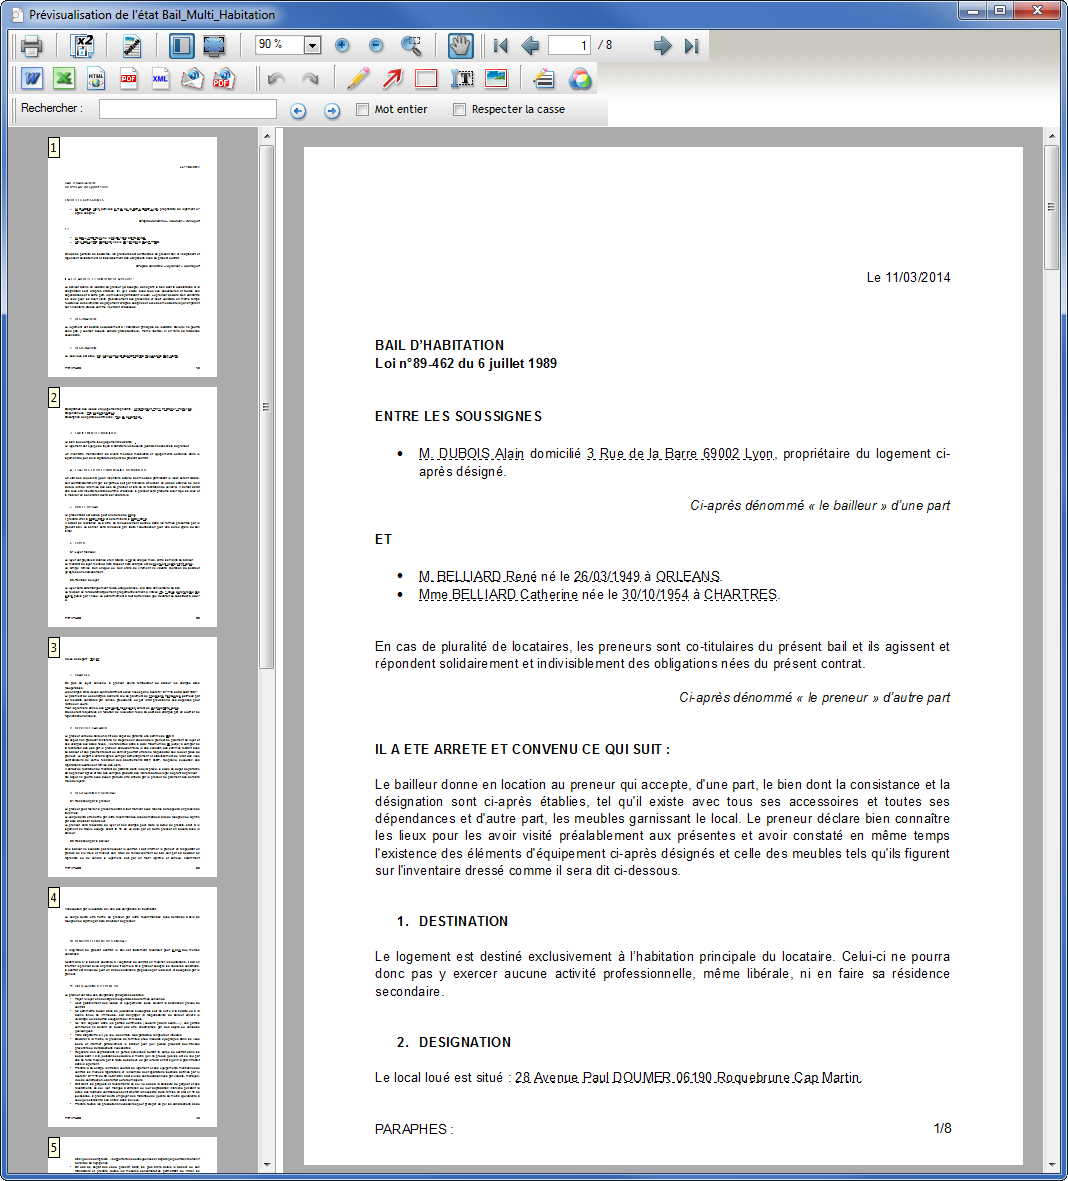1068x1181 pixels.
Task: Open the 90 % zoom level dropdown
Action: tap(312, 46)
